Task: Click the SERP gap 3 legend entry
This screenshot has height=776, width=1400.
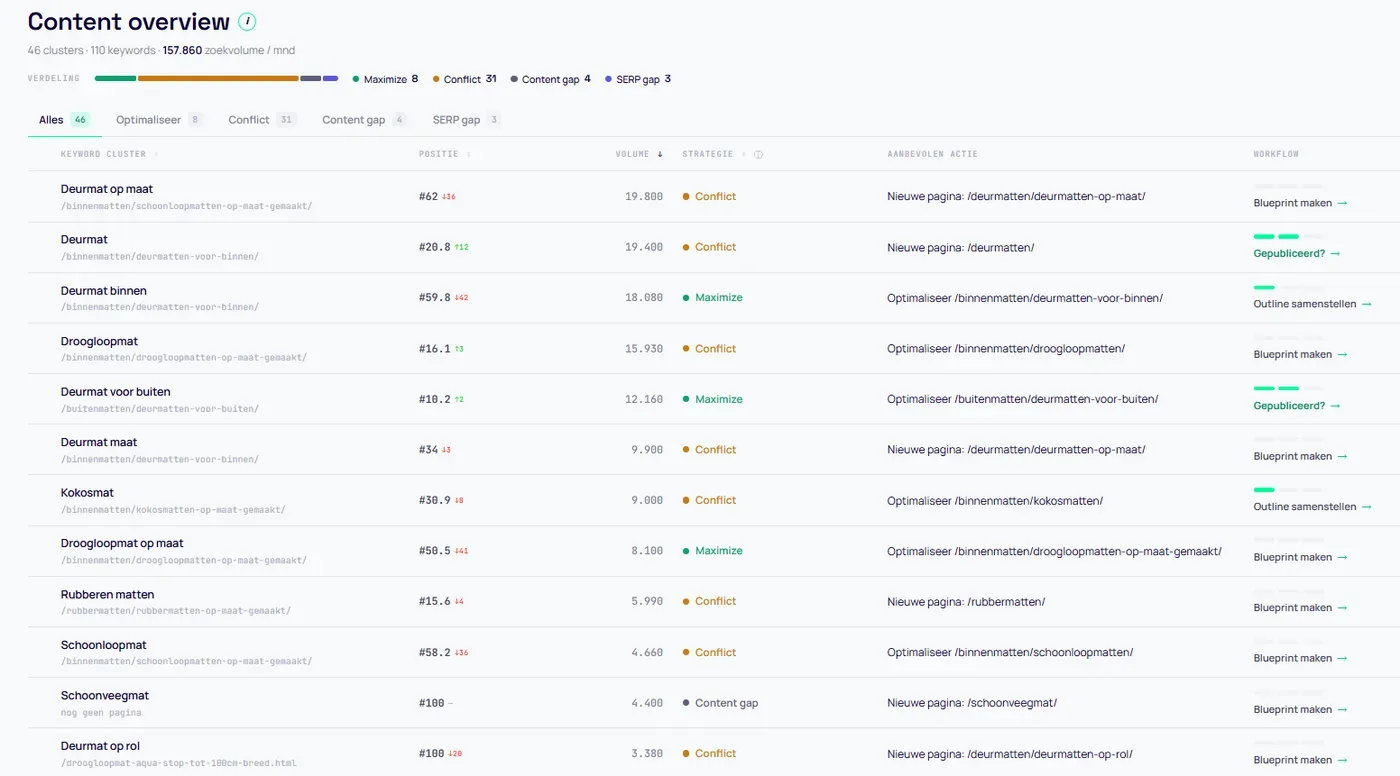Action: 637,79
